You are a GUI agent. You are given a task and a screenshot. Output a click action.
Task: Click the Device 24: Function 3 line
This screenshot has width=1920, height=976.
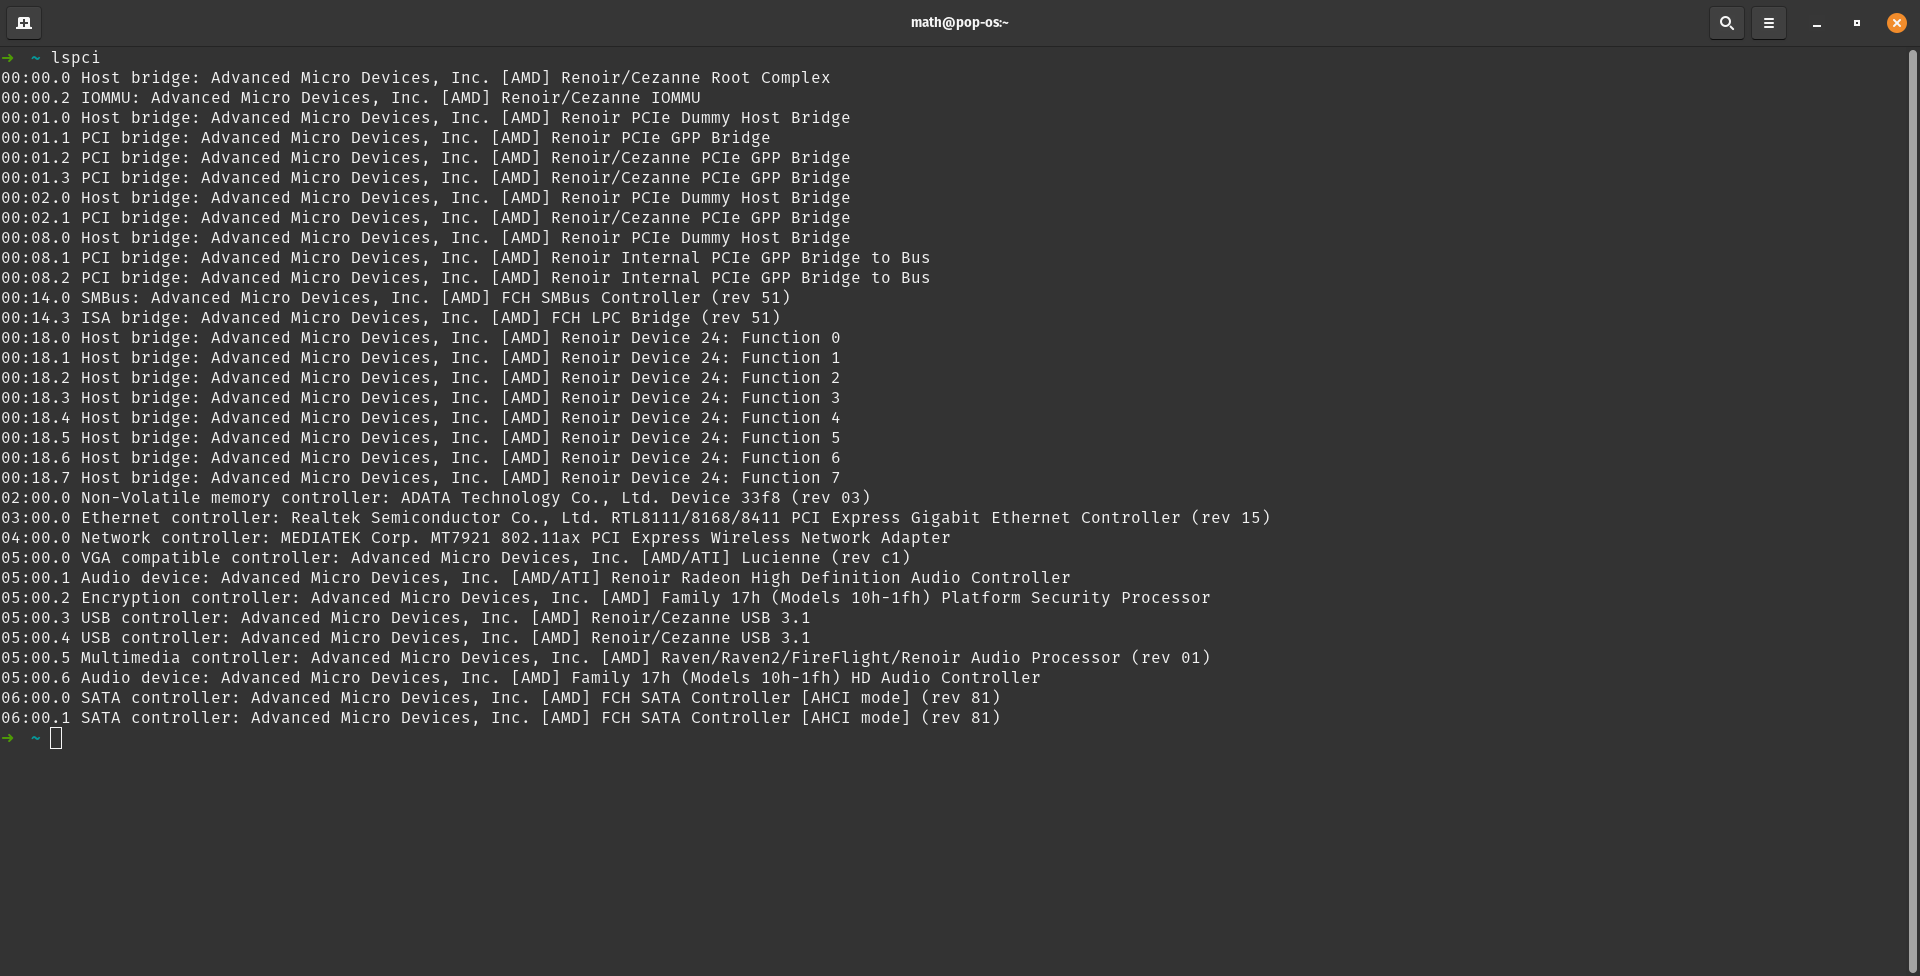pyautogui.click(x=421, y=397)
